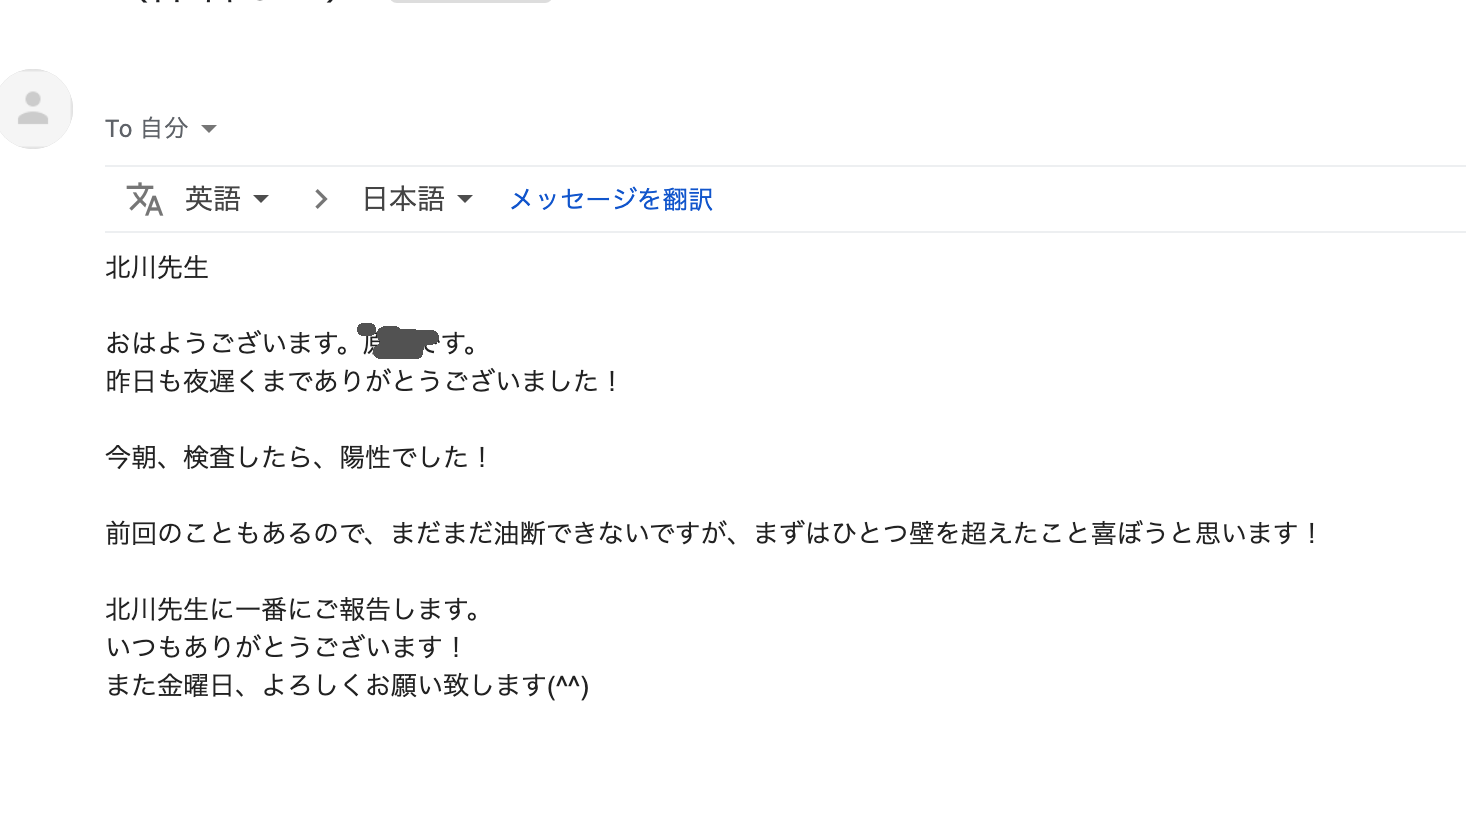The width and height of the screenshot is (1466, 813).
Task: Click the sender's gray profile avatar
Action: (33, 108)
